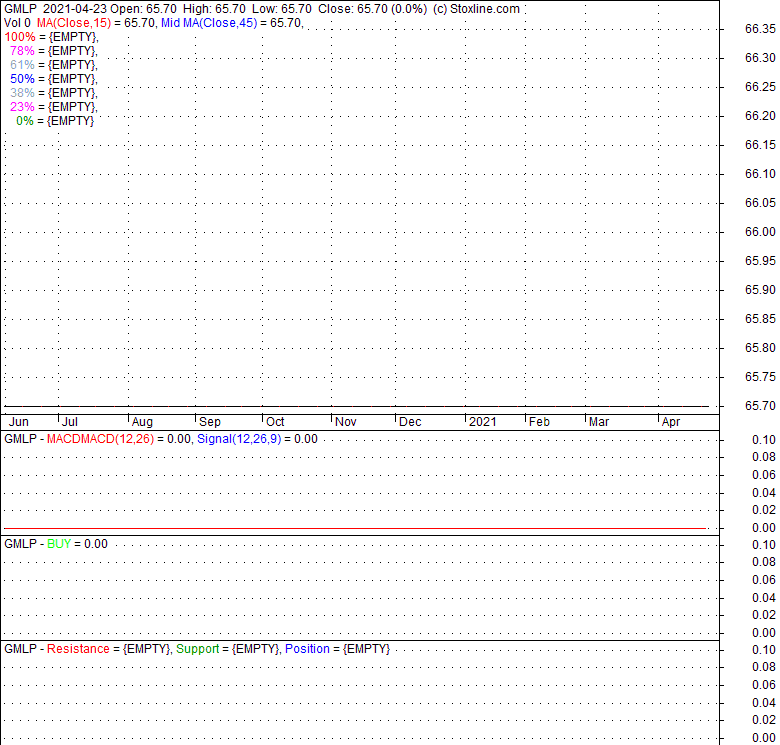Click the 100% Fibonacci level label

pyautogui.click(x=20, y=37)
